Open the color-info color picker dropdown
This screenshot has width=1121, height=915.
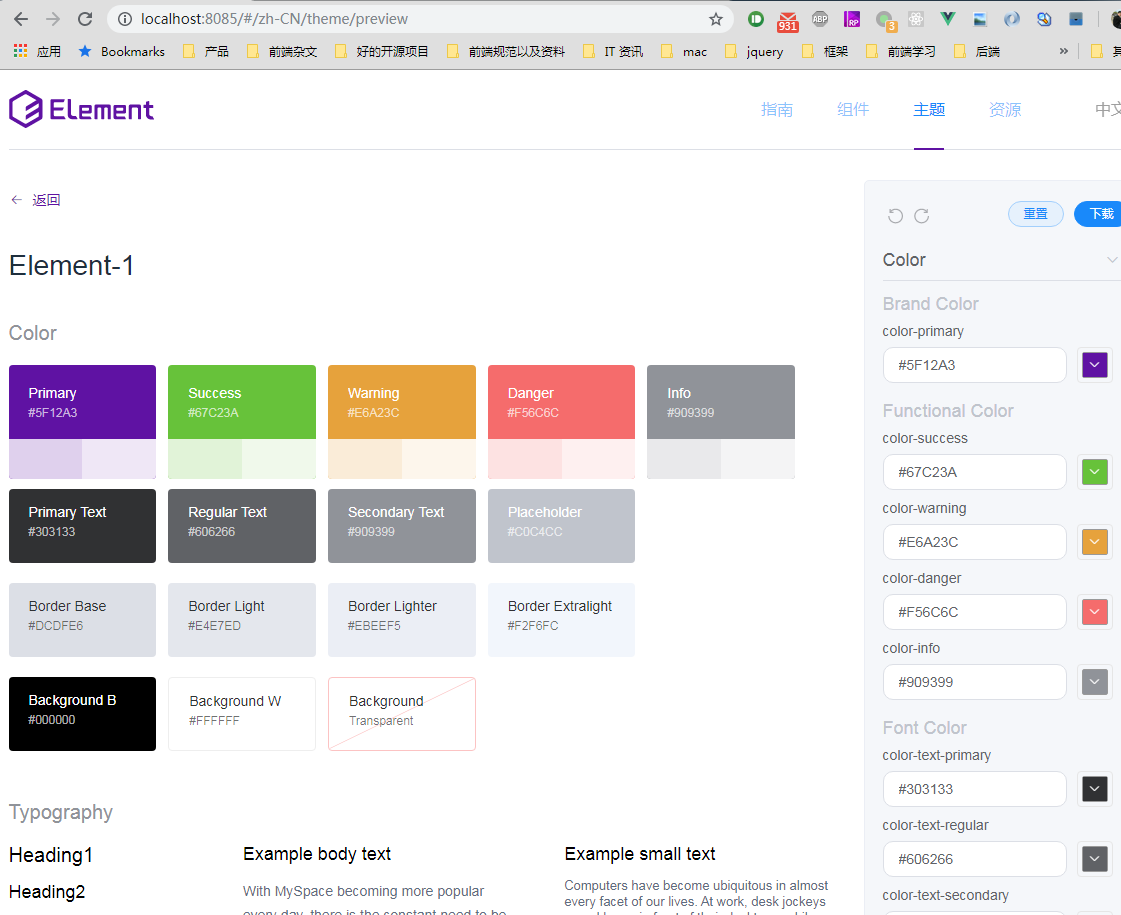(x=1095, y=682)
